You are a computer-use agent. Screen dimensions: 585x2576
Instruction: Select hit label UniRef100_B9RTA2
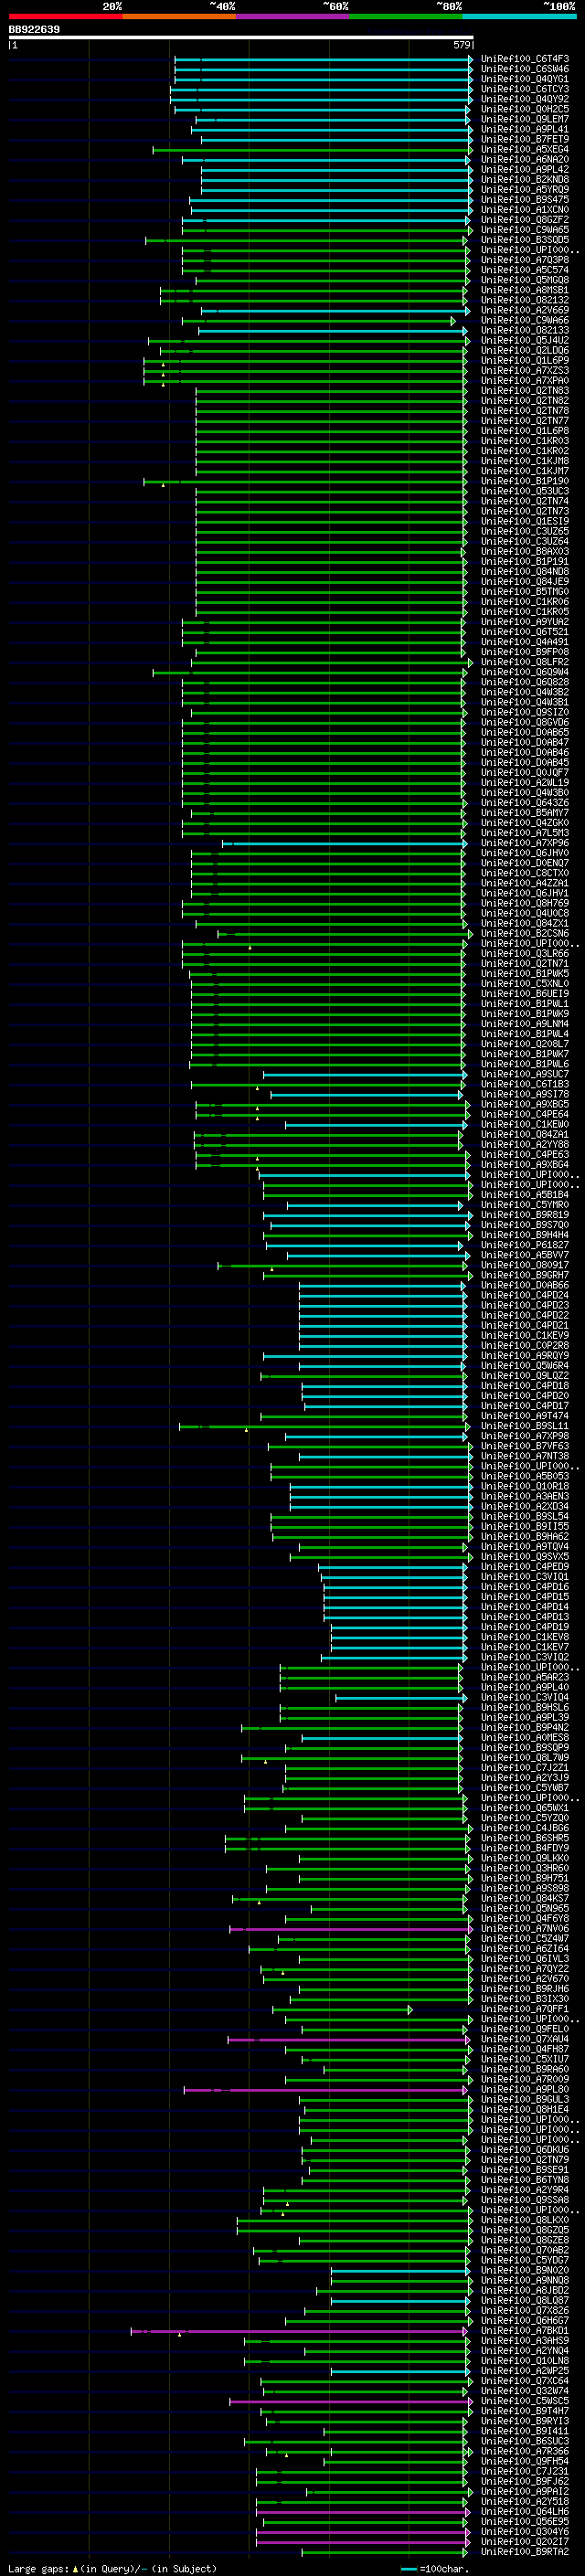(x=525, y=2551)
